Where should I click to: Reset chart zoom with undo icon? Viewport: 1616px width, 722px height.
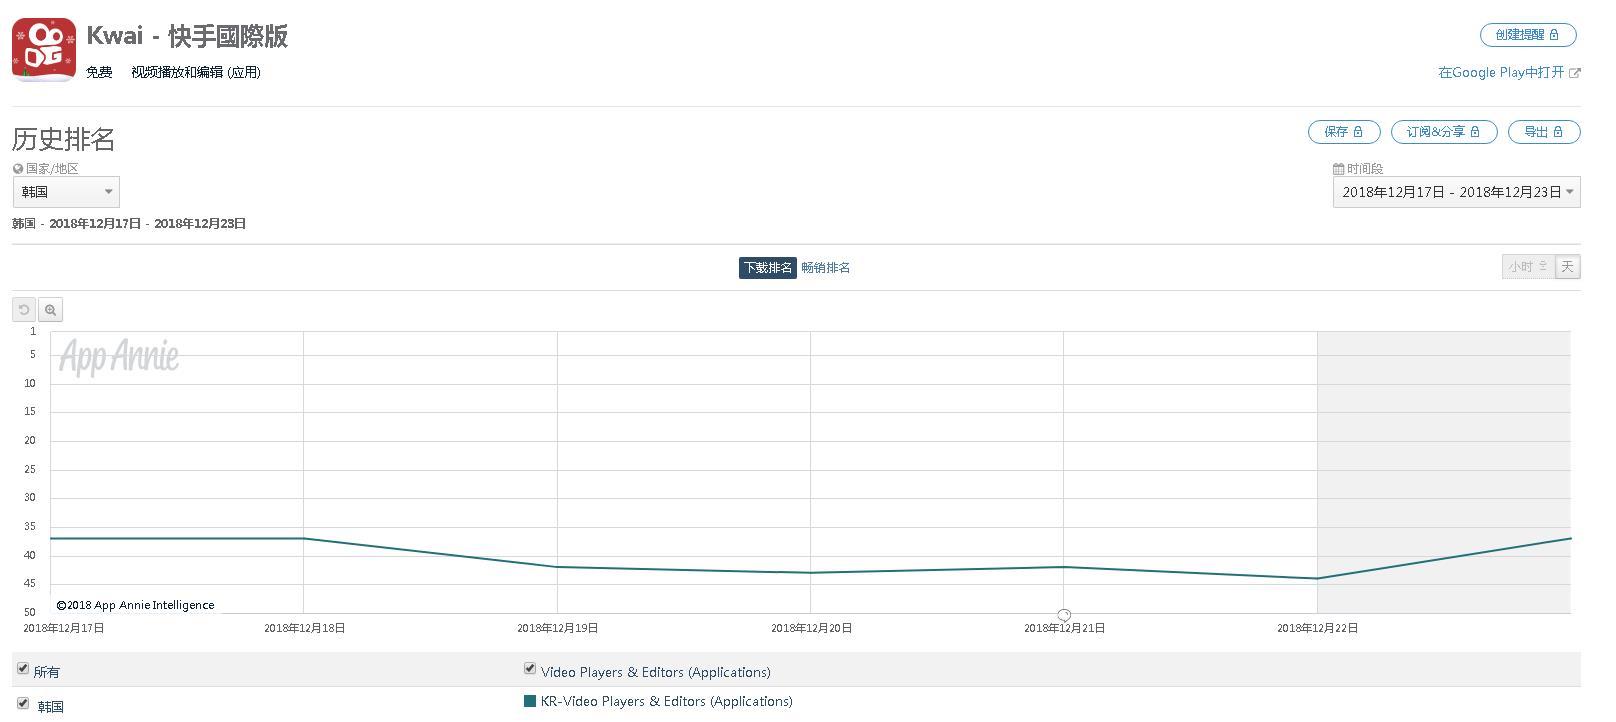24,310
